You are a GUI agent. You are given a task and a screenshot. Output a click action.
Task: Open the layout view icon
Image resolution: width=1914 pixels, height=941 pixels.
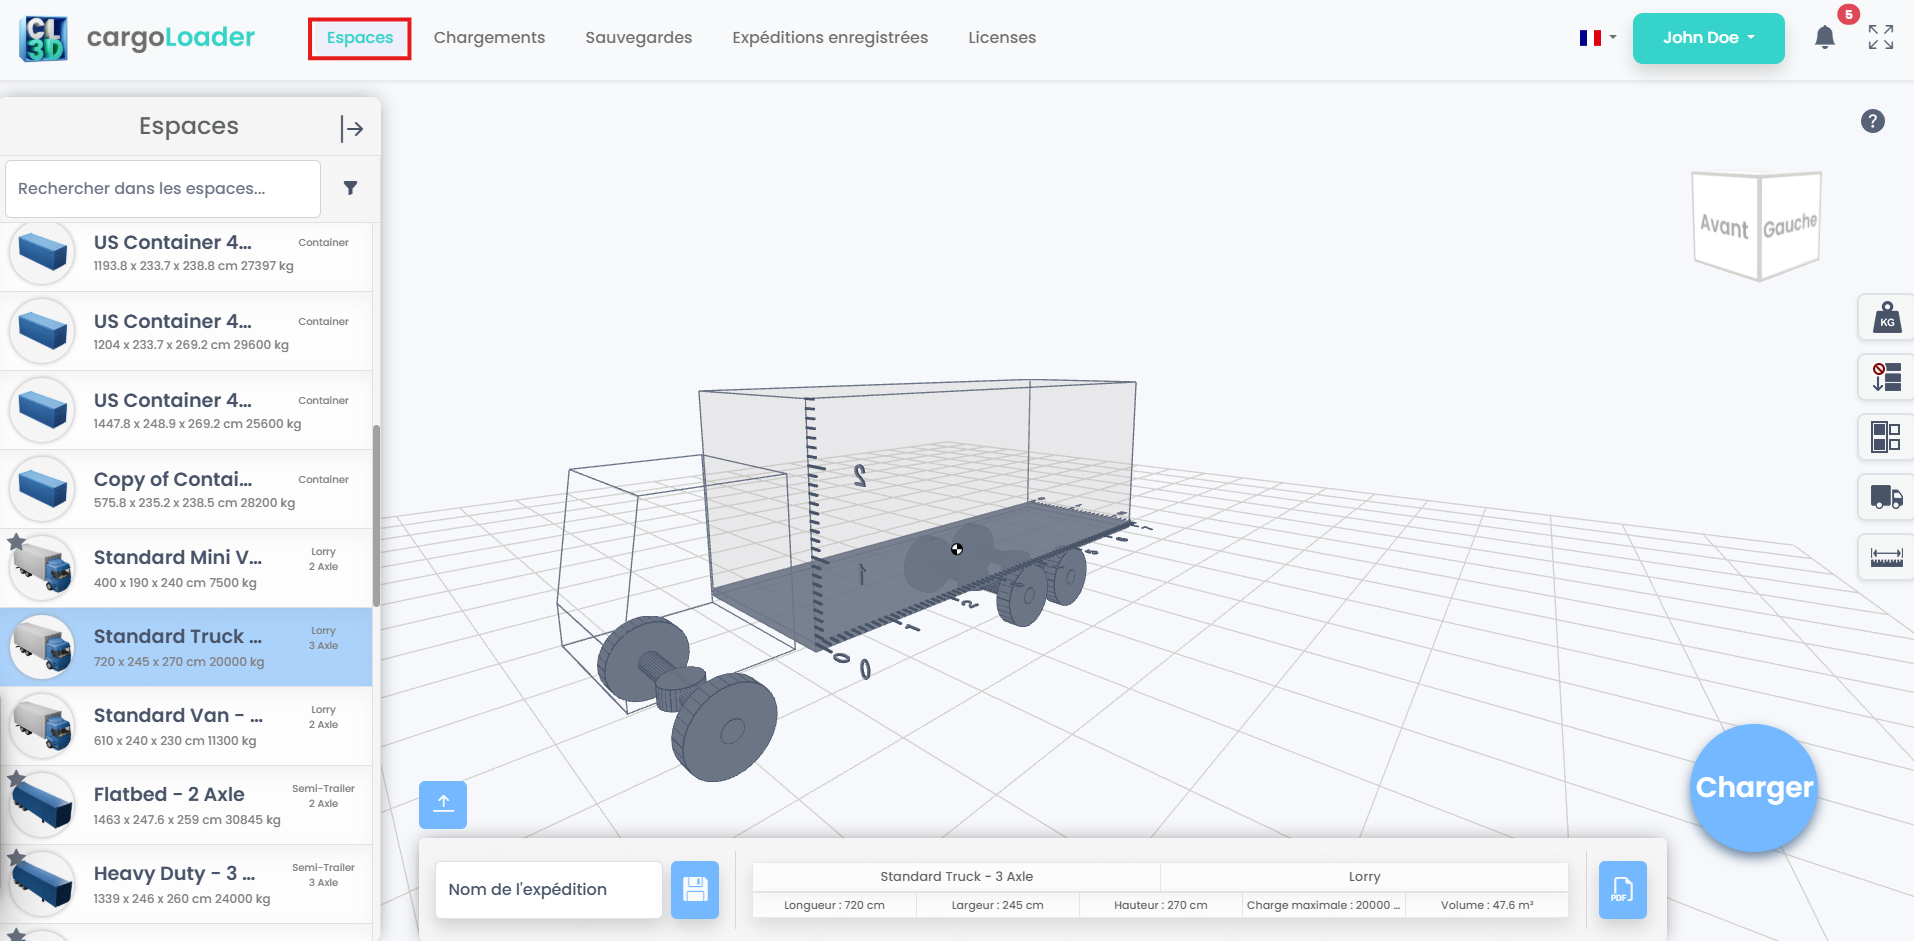click(x=1886, y=437)
